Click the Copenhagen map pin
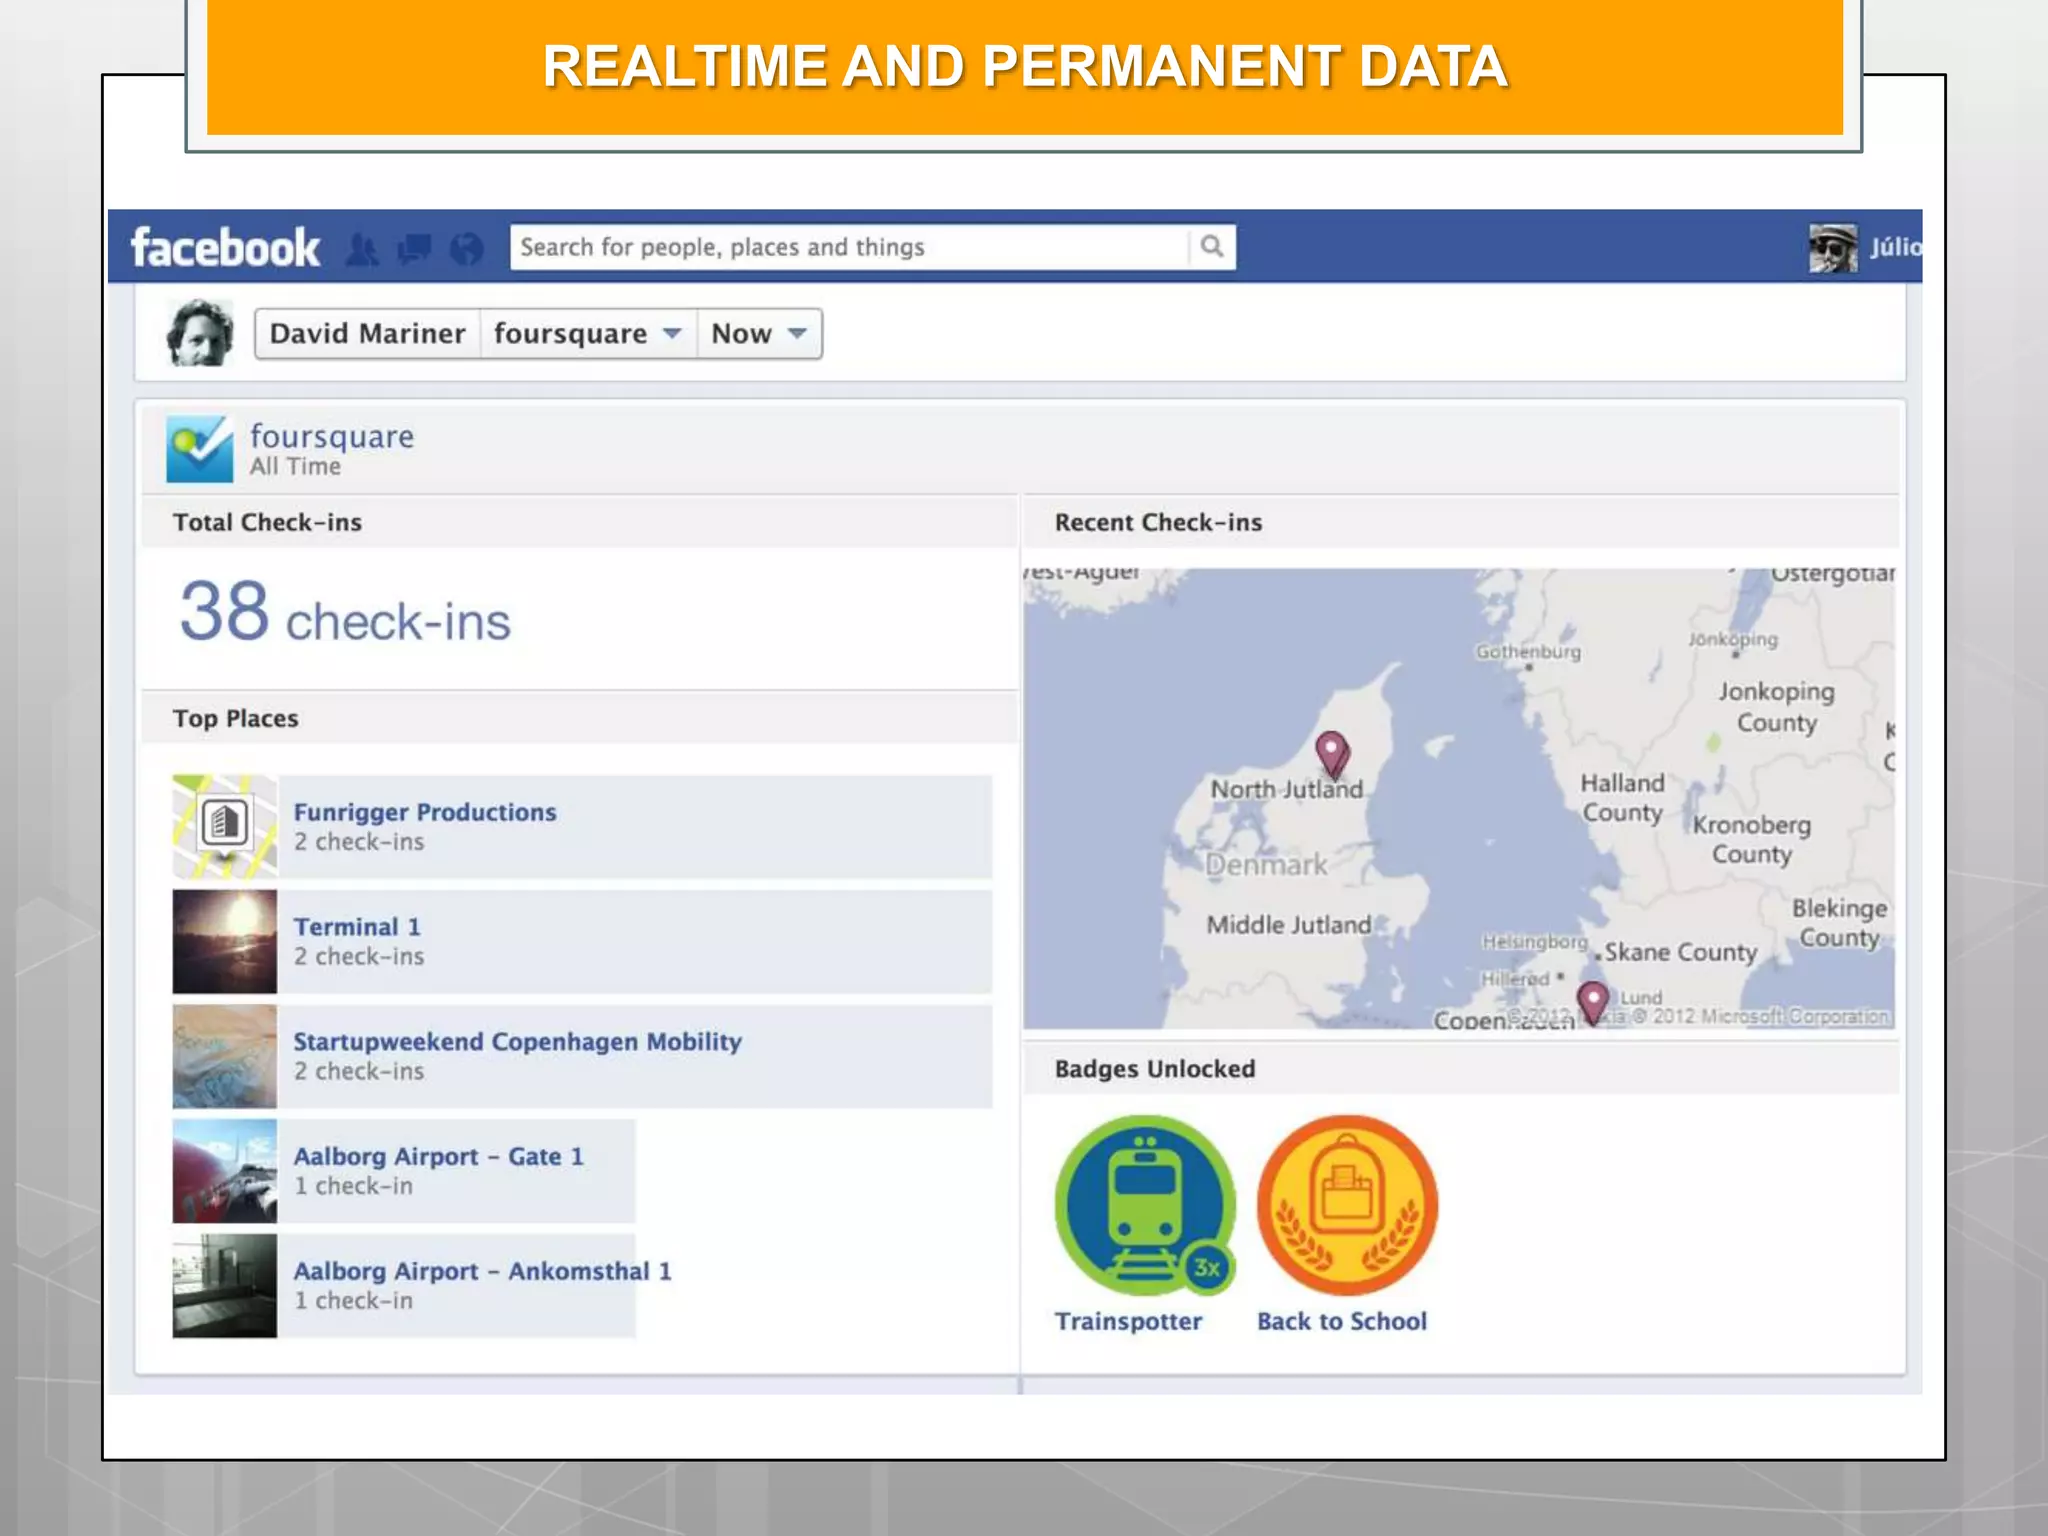2048x1536 pixels. click(1593, 1003)
